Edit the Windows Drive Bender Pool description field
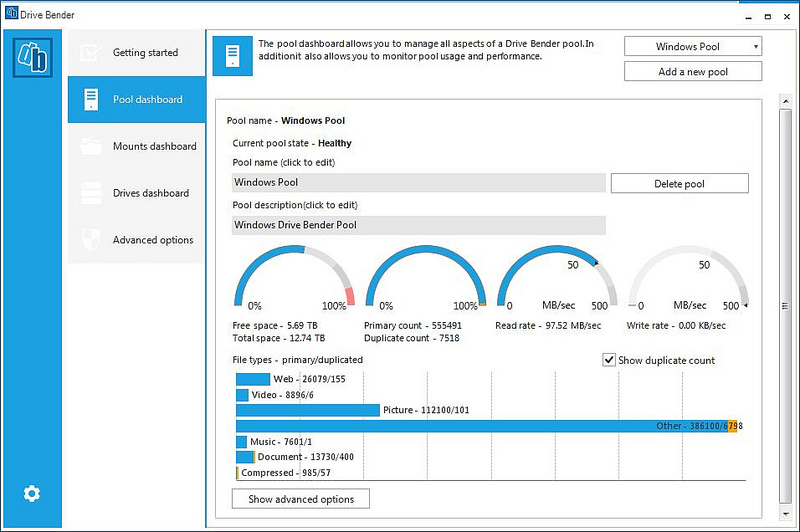The height and width of the screenshot is (532, 800). click(418, 225)
